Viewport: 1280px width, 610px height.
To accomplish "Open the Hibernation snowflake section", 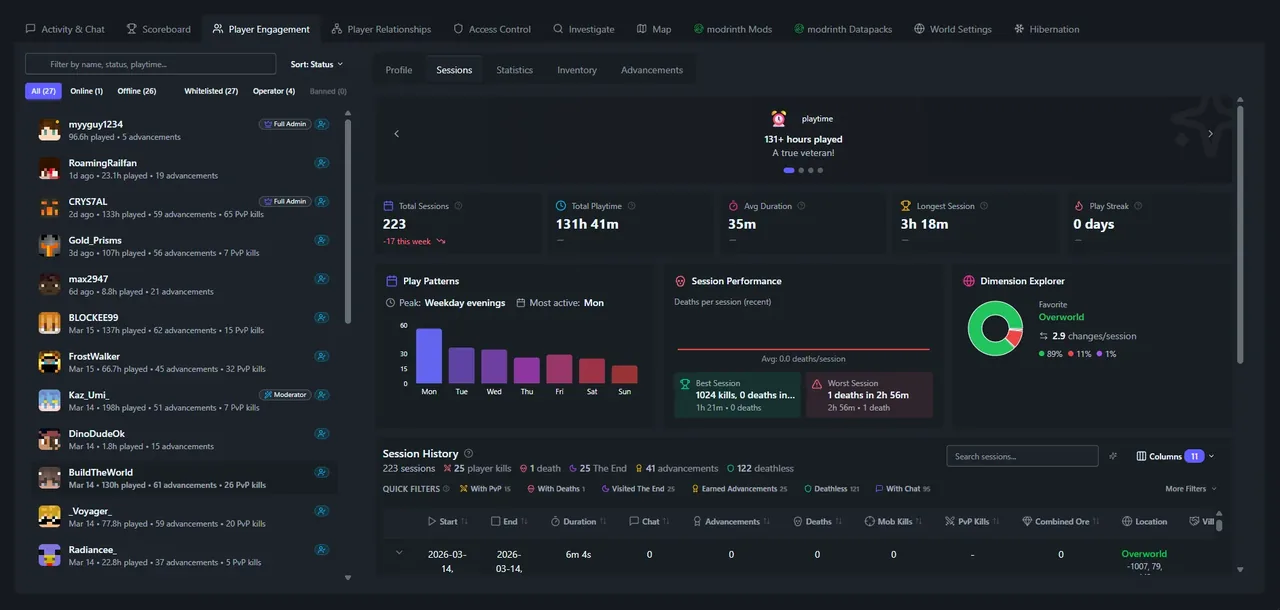I will point(1017,28).
